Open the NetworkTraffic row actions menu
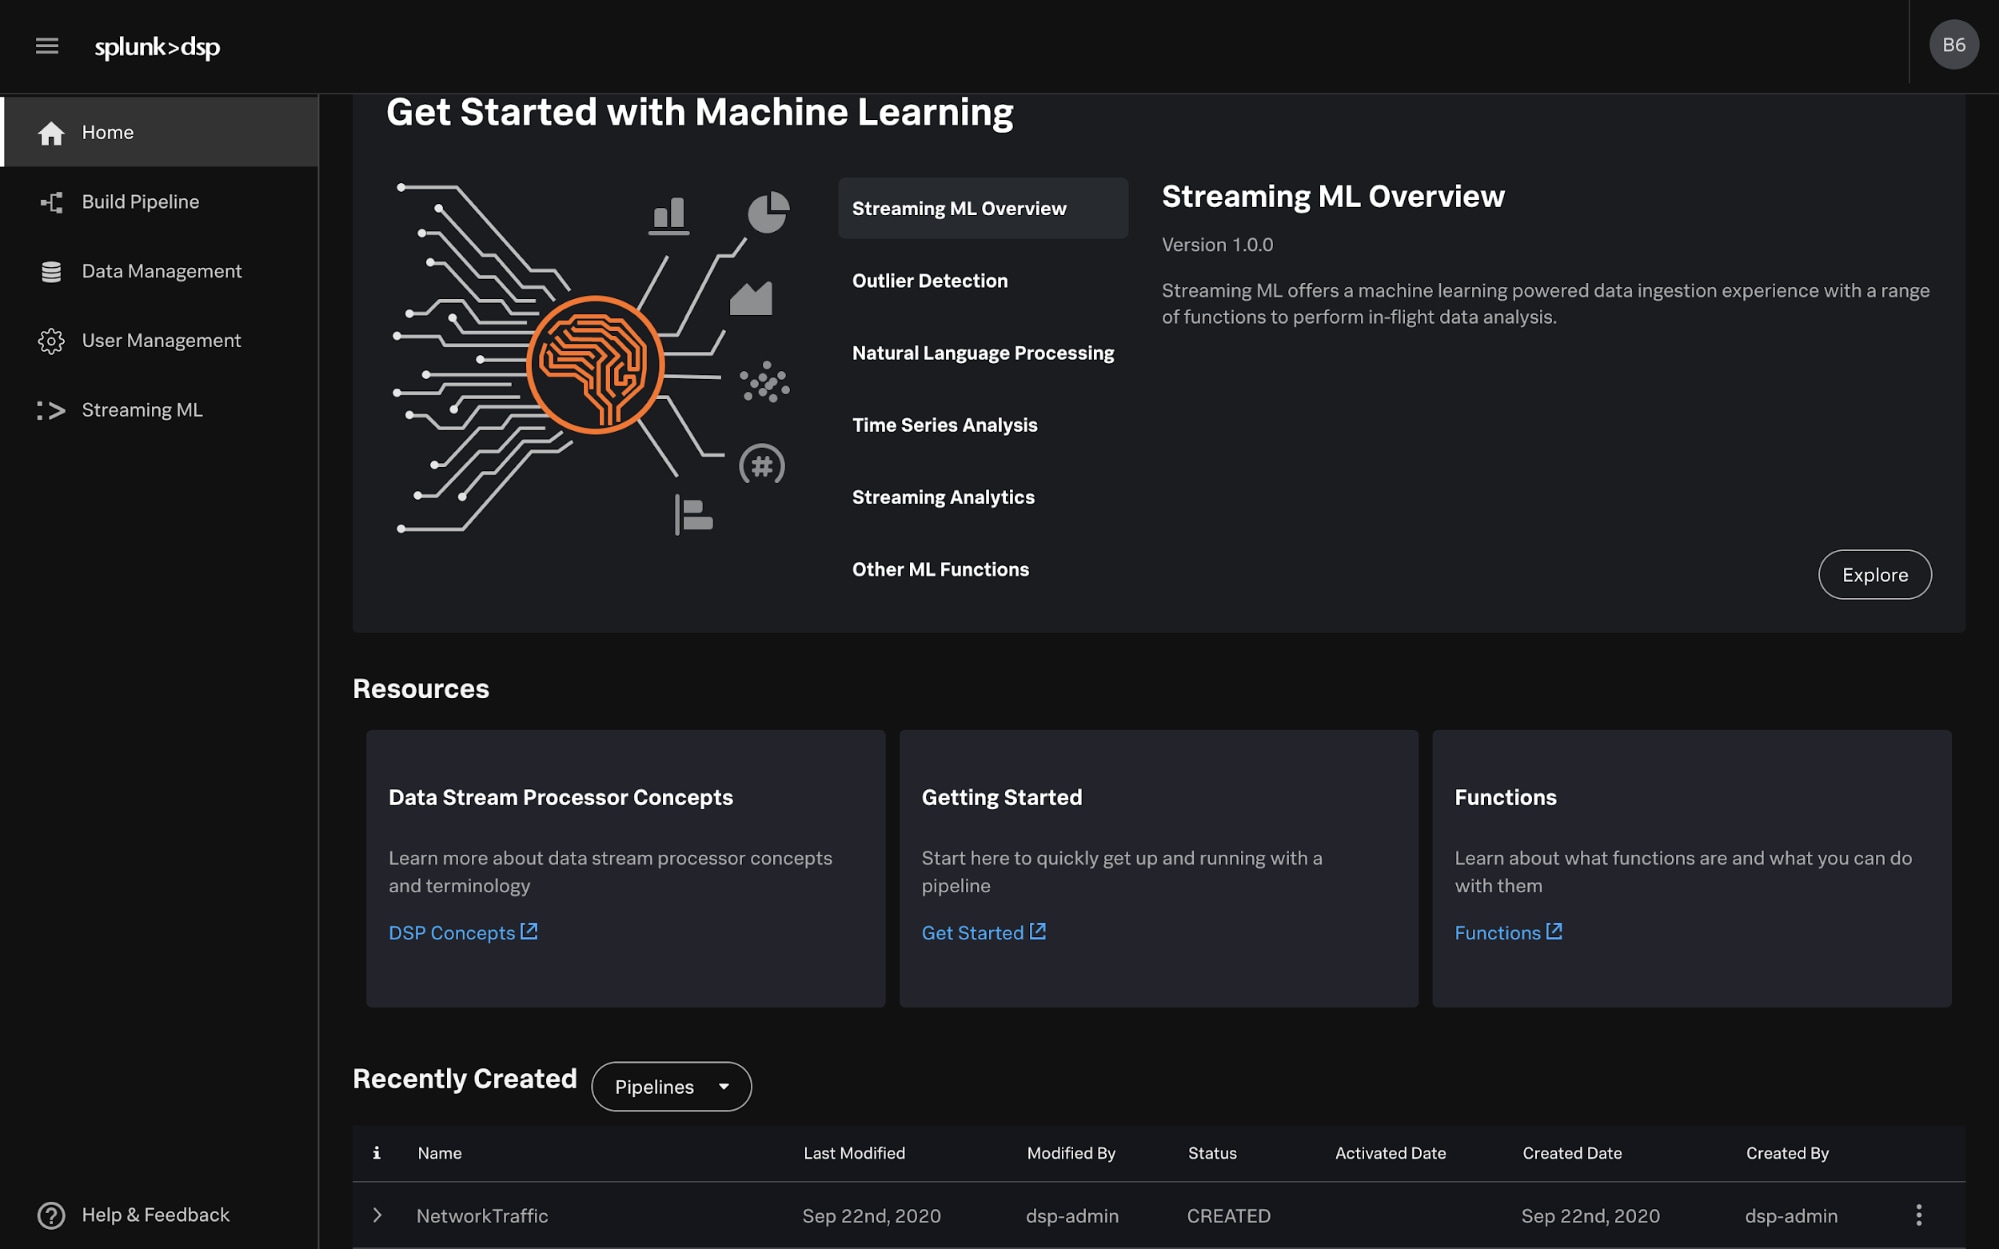Image resolution: width=1999 pixels, height=1249 pixels. (x=1918, y=1215)
